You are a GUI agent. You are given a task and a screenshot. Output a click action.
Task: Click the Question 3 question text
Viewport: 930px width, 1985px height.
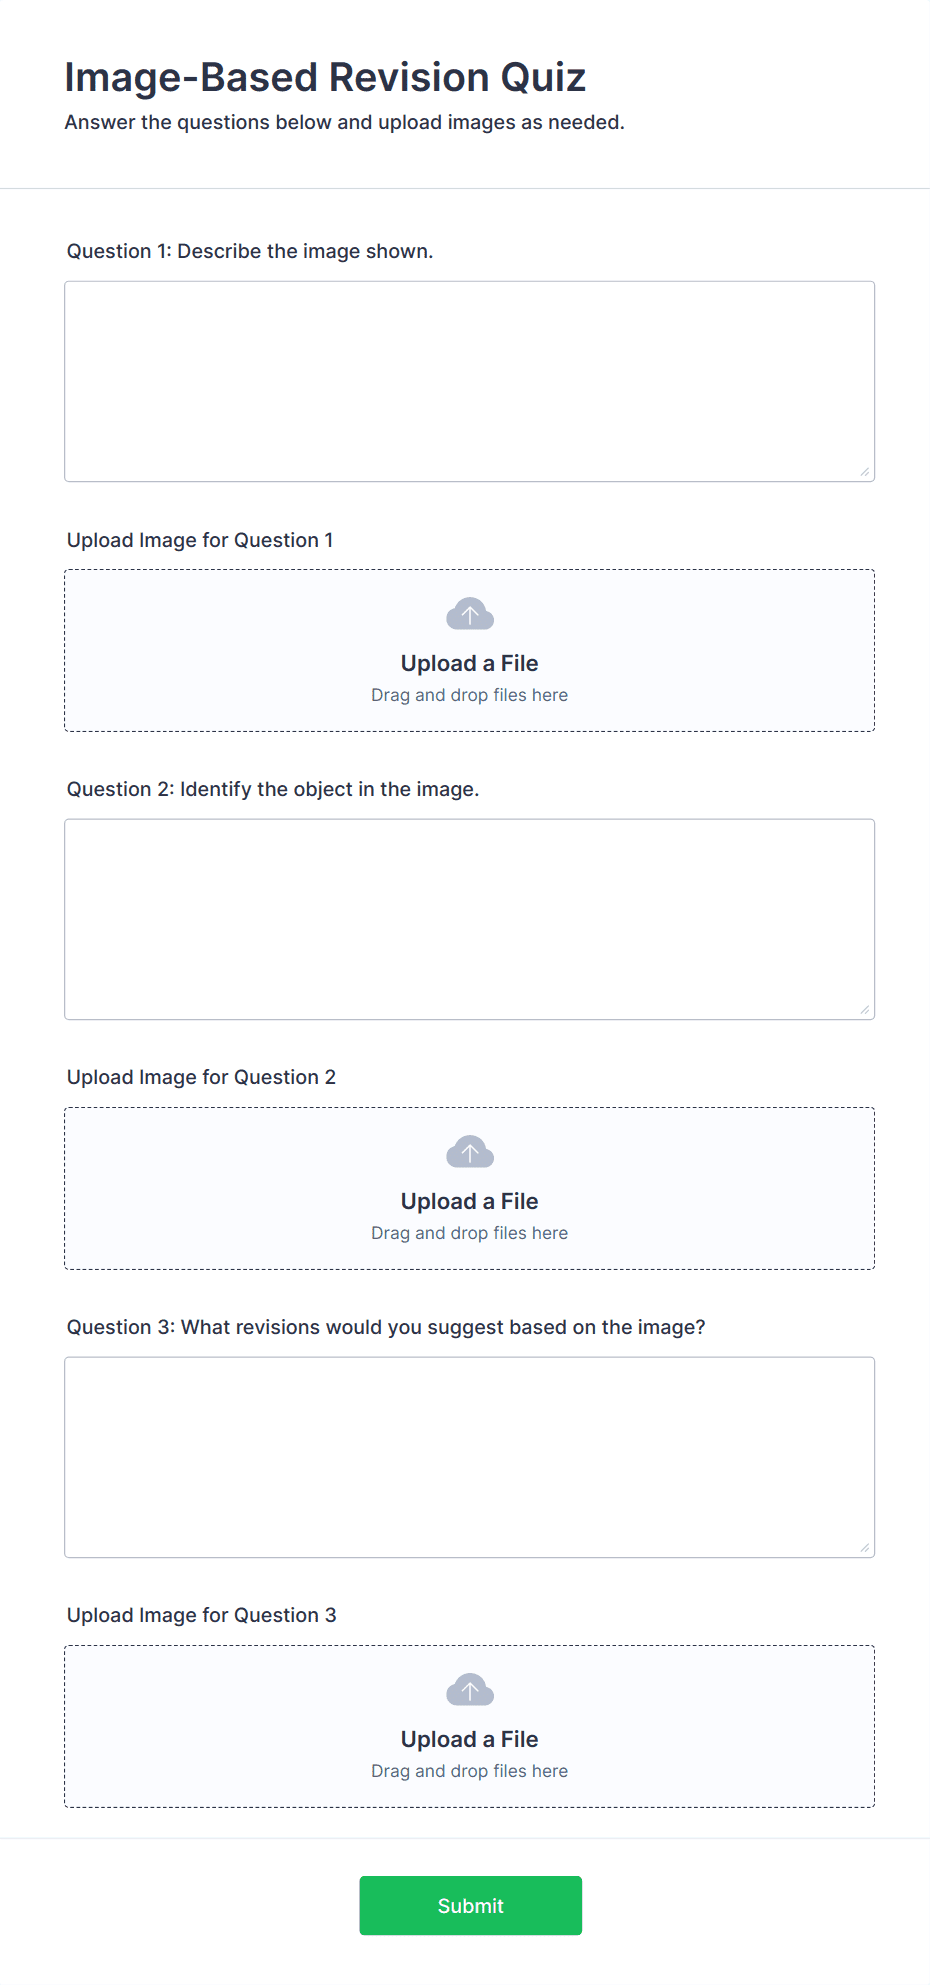click(x=386, y=1327)
